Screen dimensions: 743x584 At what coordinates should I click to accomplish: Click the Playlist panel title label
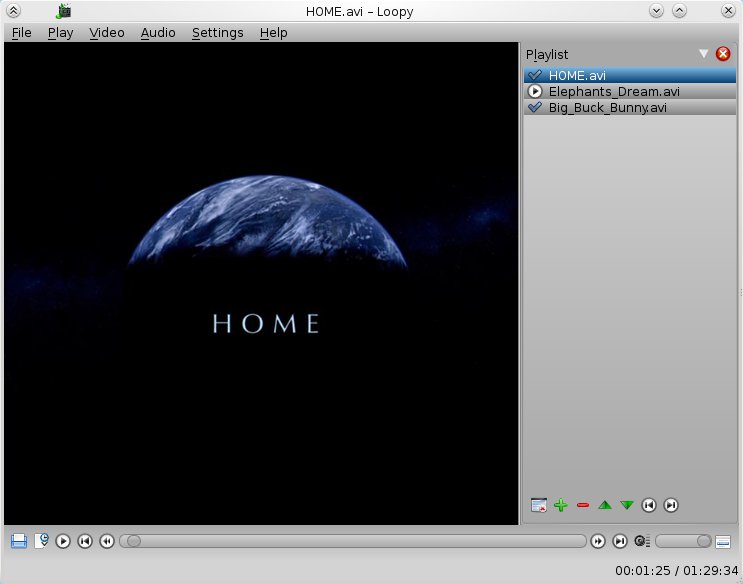[547, 55]
